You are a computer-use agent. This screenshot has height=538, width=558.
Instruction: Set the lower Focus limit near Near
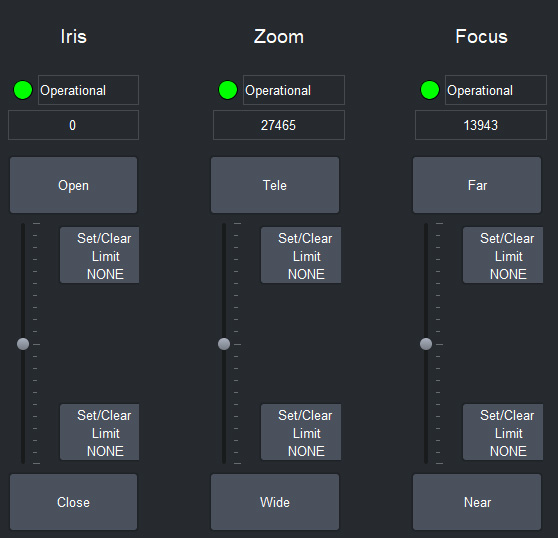[x=503, y=432]
